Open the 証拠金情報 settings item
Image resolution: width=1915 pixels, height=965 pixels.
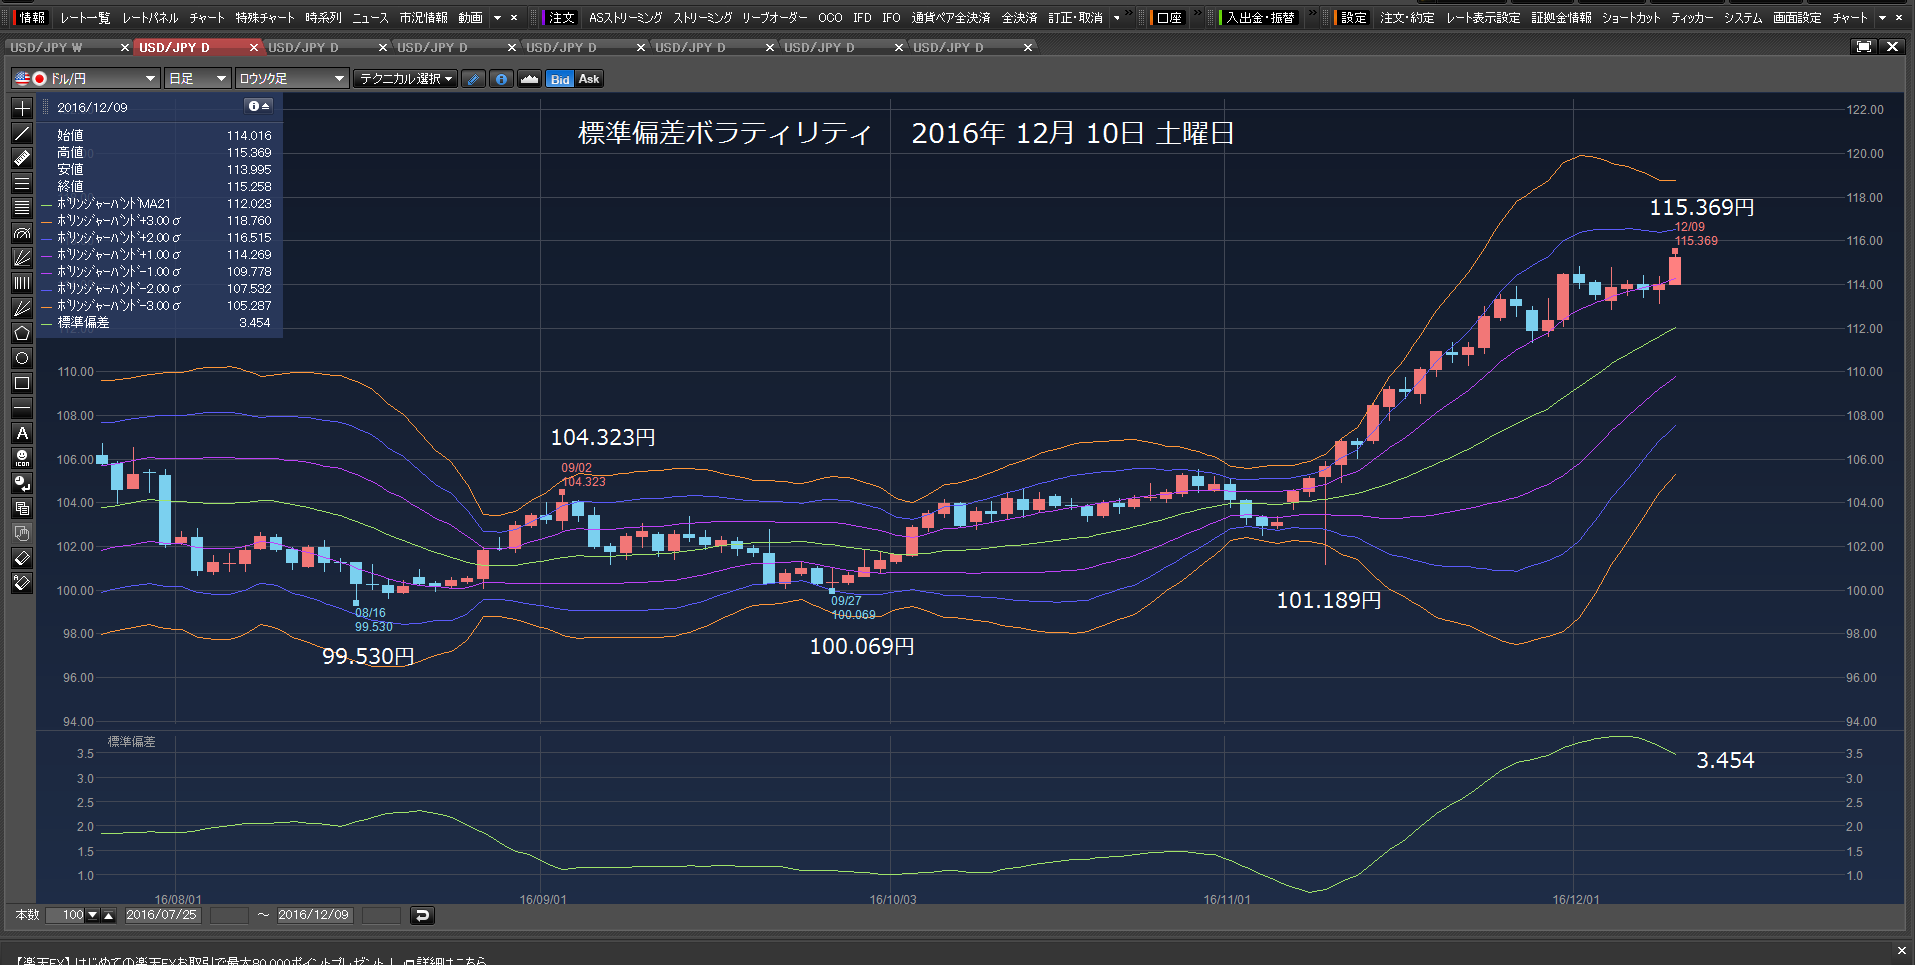coord(1561,18)
